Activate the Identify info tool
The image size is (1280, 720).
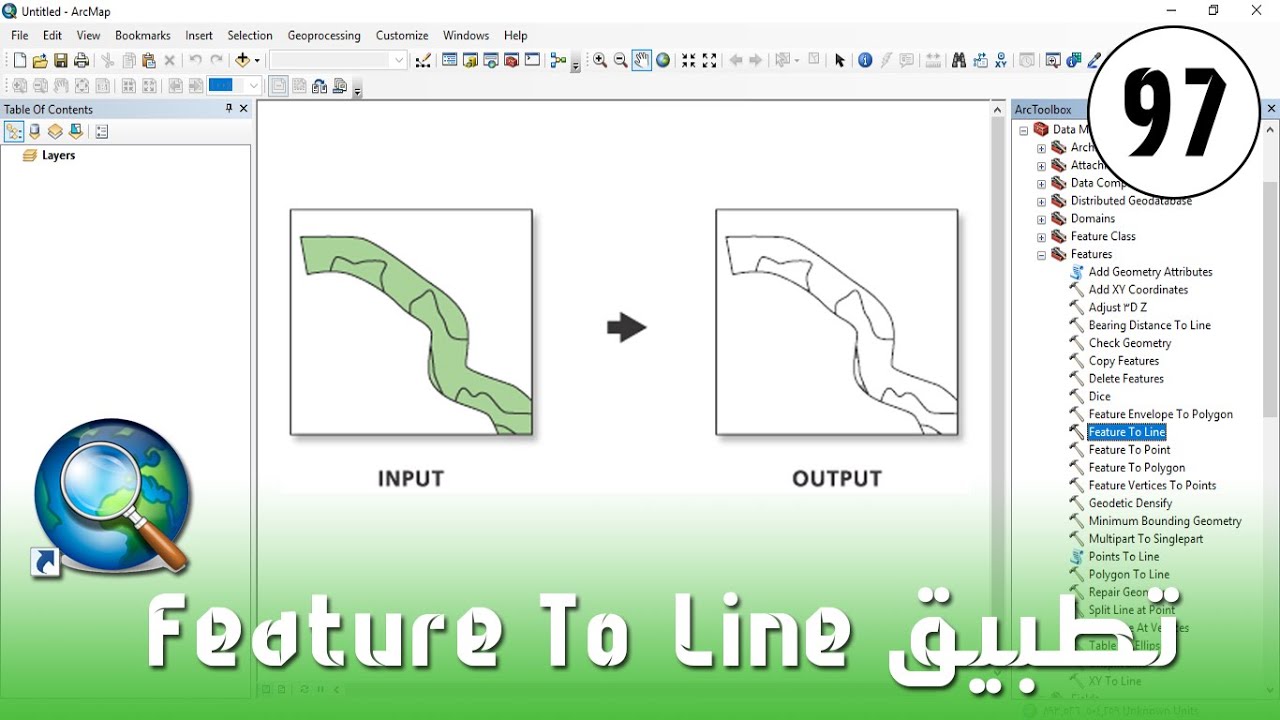coord(865,61)
